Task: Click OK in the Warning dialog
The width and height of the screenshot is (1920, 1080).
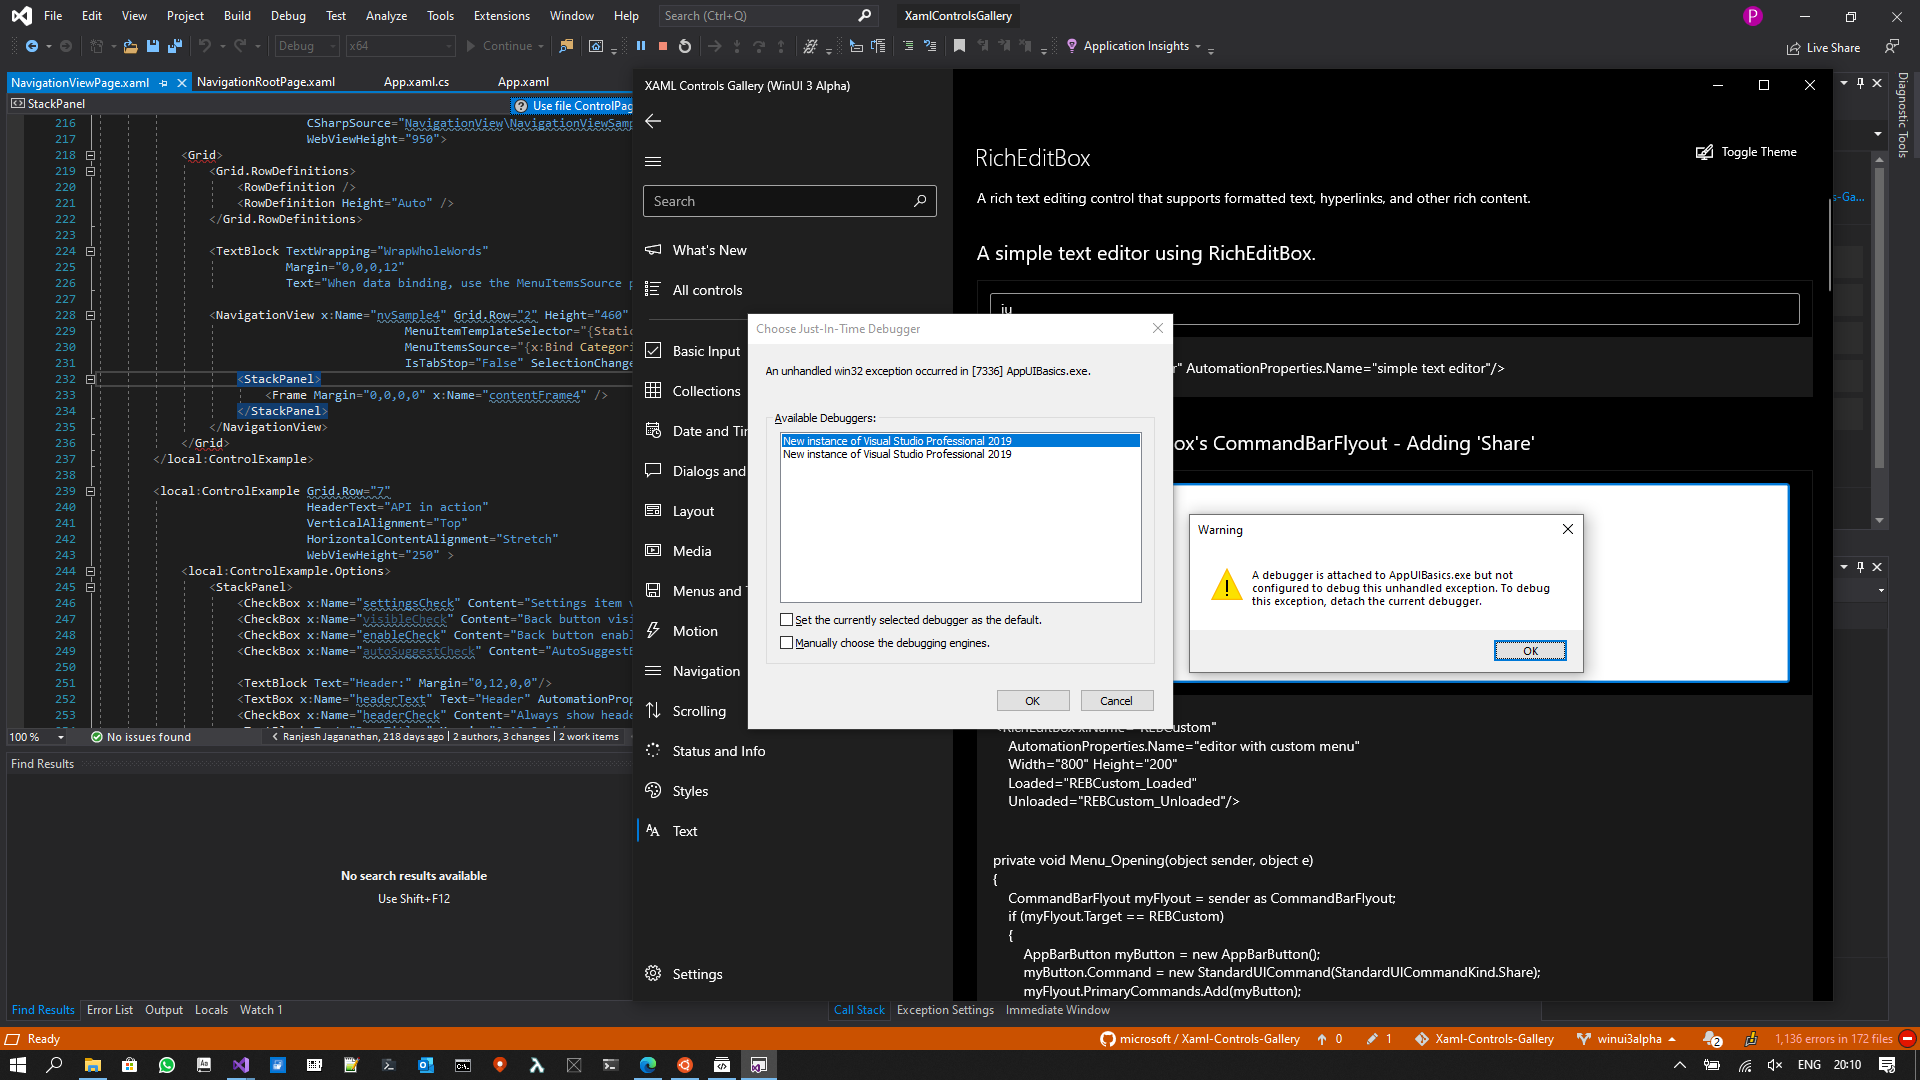Action: coord(1530,650)
